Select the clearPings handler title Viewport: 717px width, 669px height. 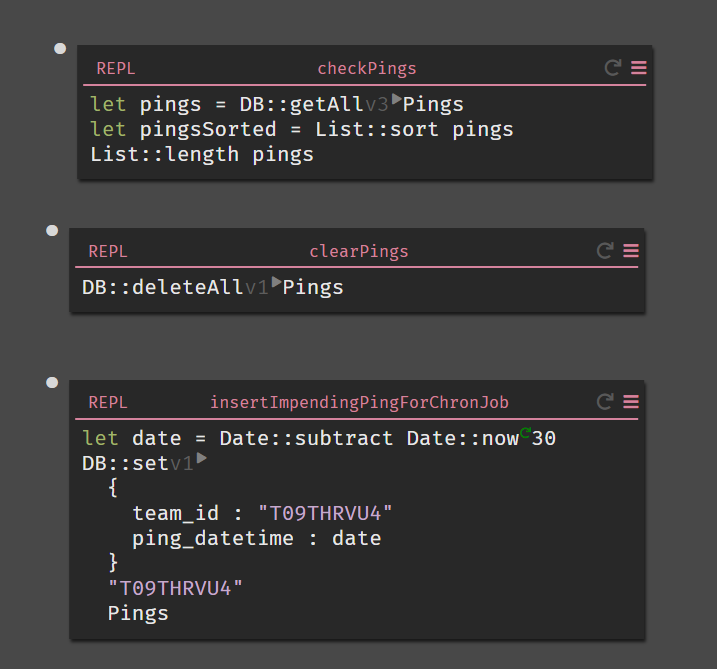358,252
